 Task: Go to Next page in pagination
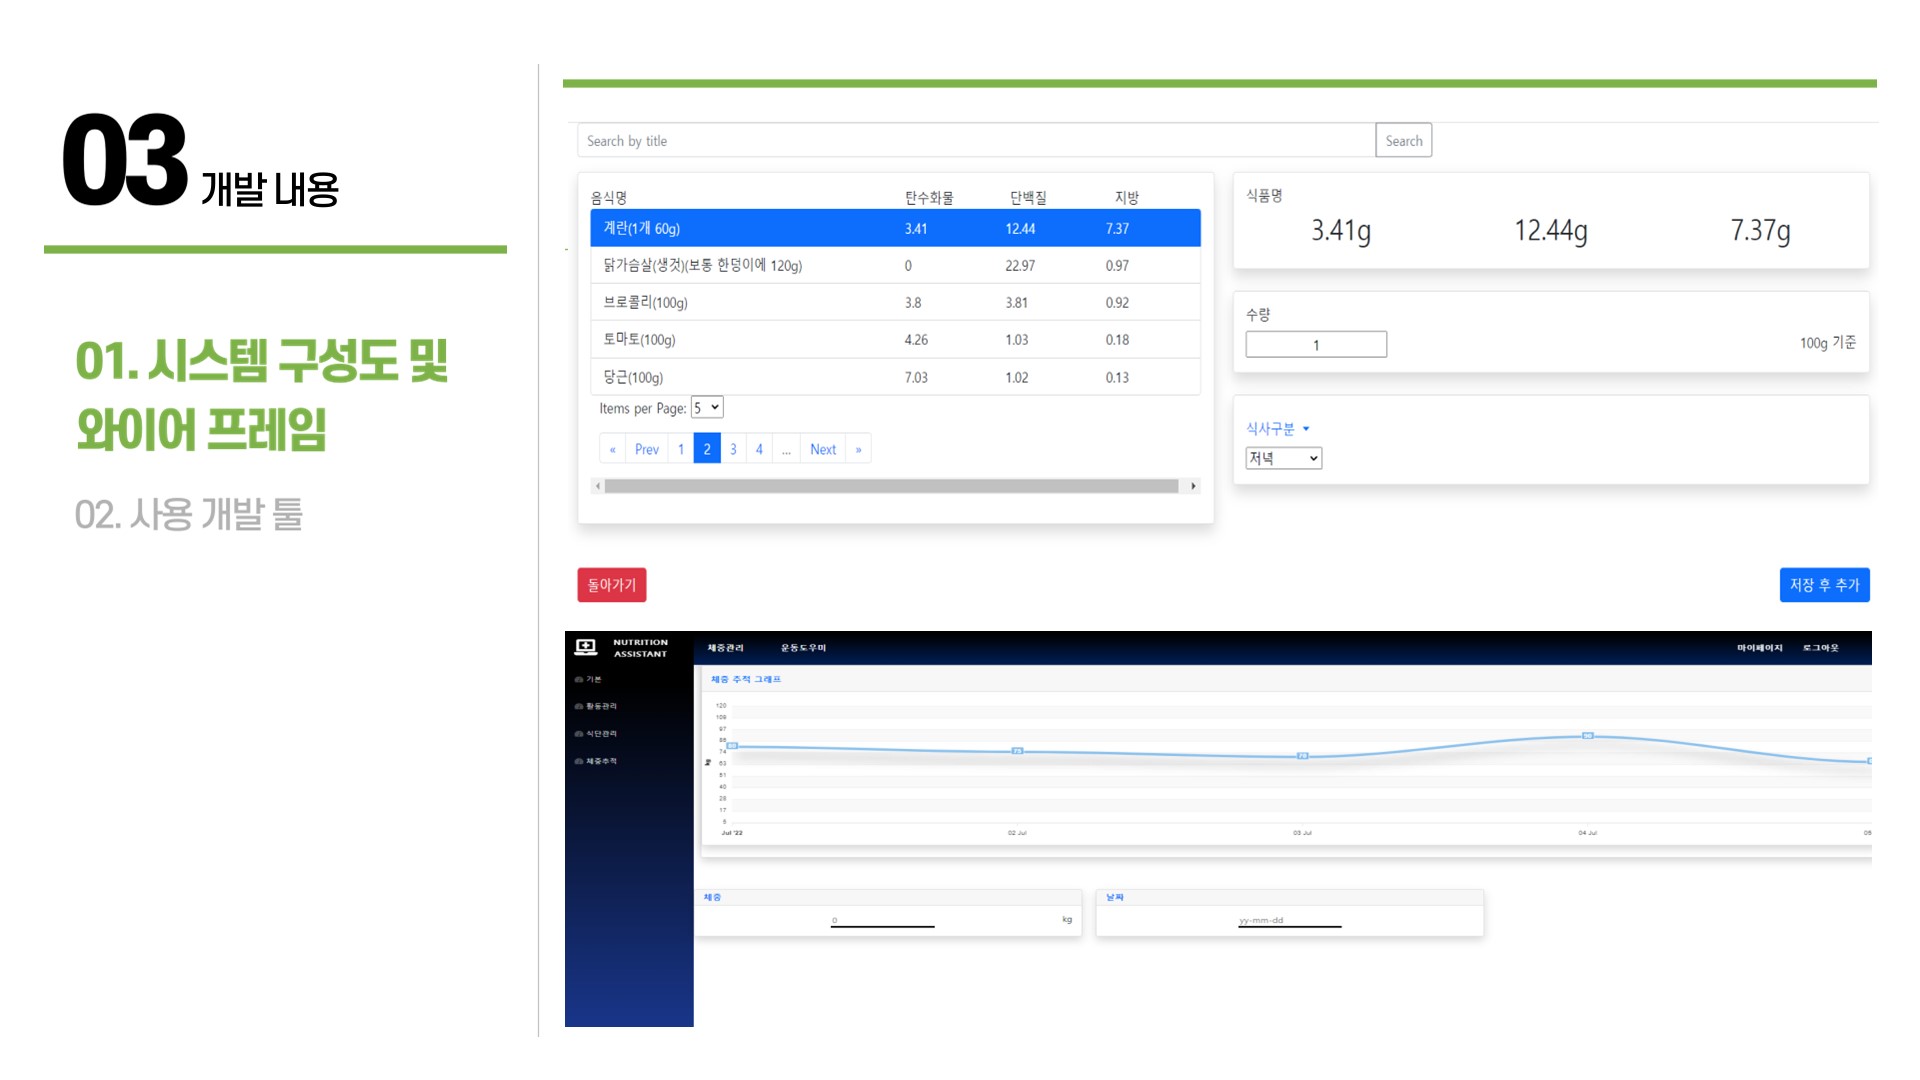pyautogui.click(x=823, y=449)
